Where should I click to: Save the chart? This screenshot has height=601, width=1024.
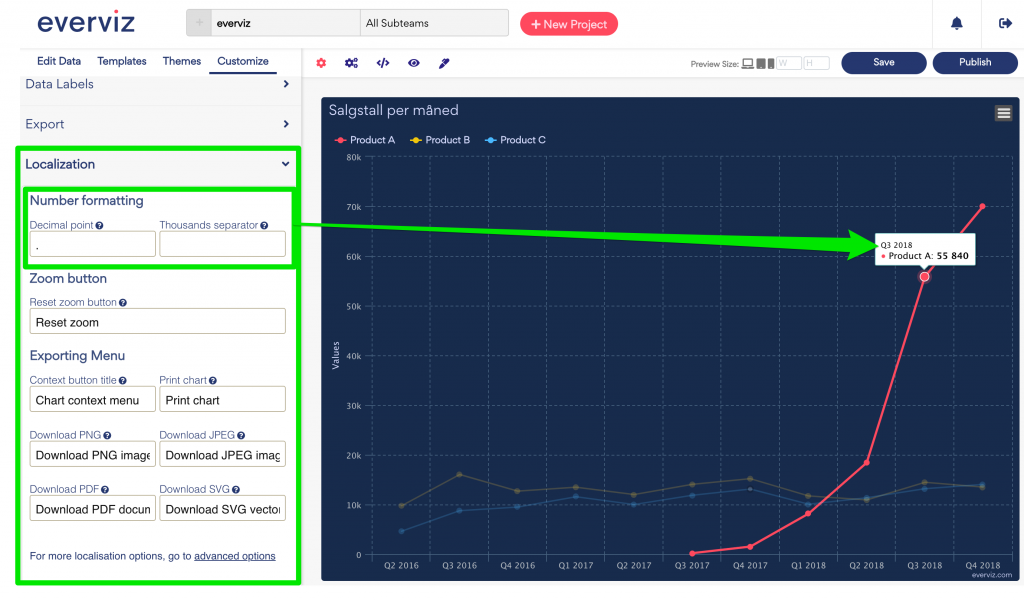pyautogui.click(x=884, y=63)
